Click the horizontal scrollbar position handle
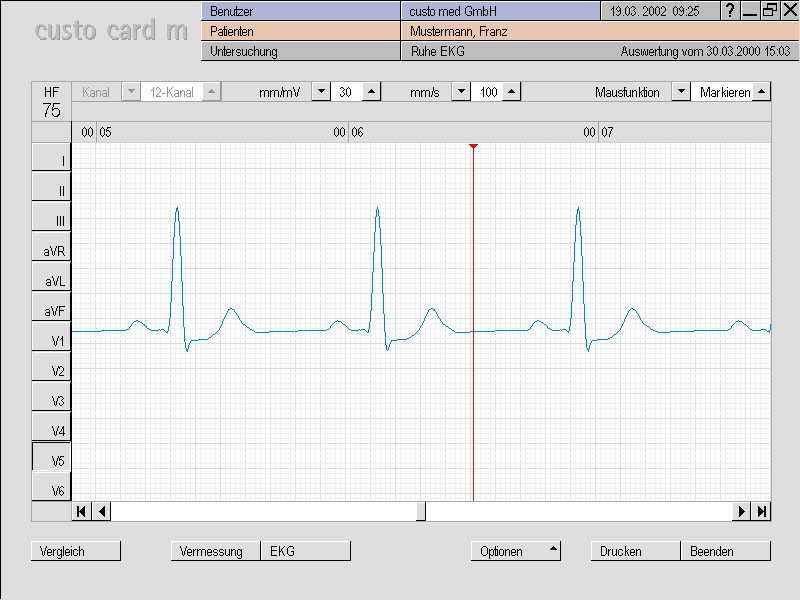The width and height of the screenshot is (800, 600). pyautogui.click(x=421, y=511)
